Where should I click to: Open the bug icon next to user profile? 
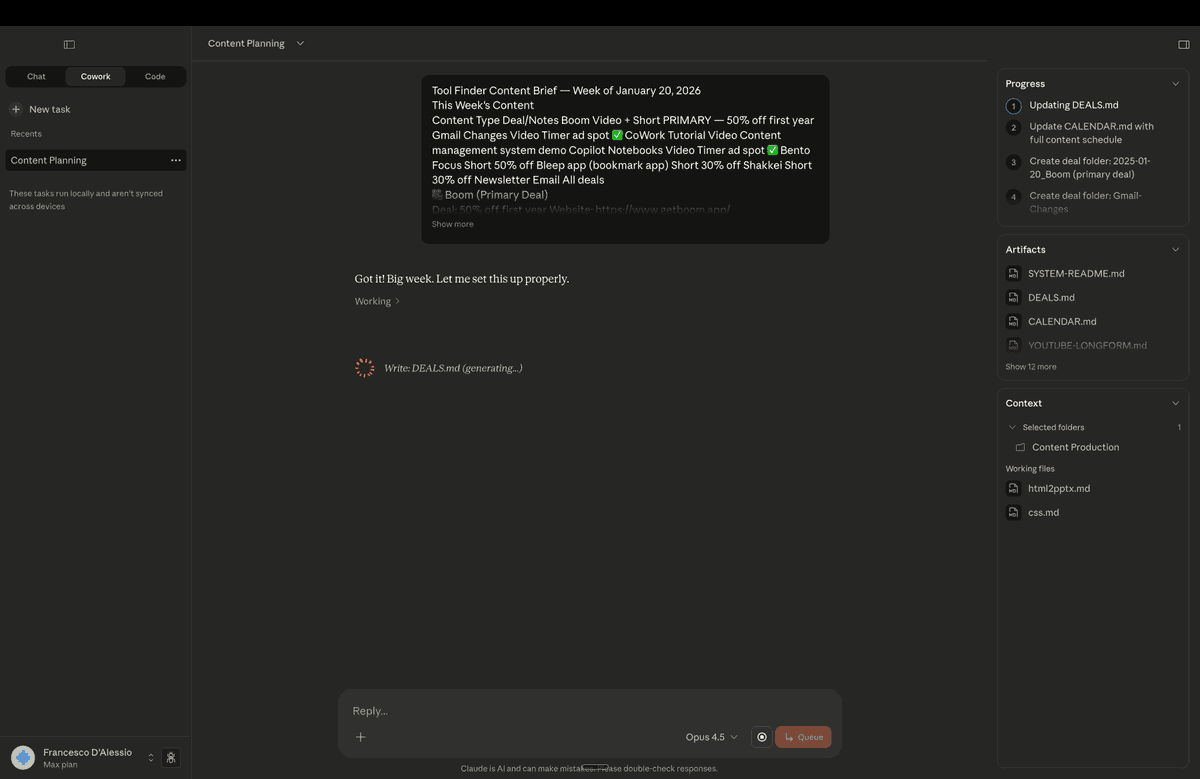[171, 758]
